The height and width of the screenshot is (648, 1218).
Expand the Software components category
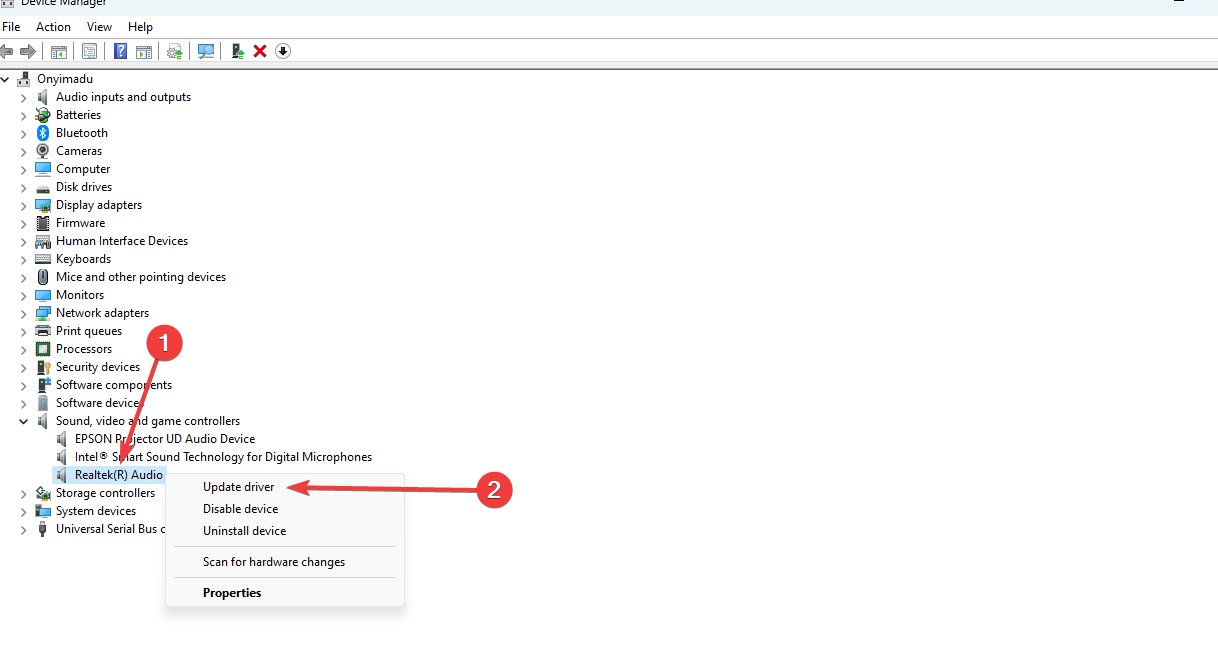pos(24,385)
